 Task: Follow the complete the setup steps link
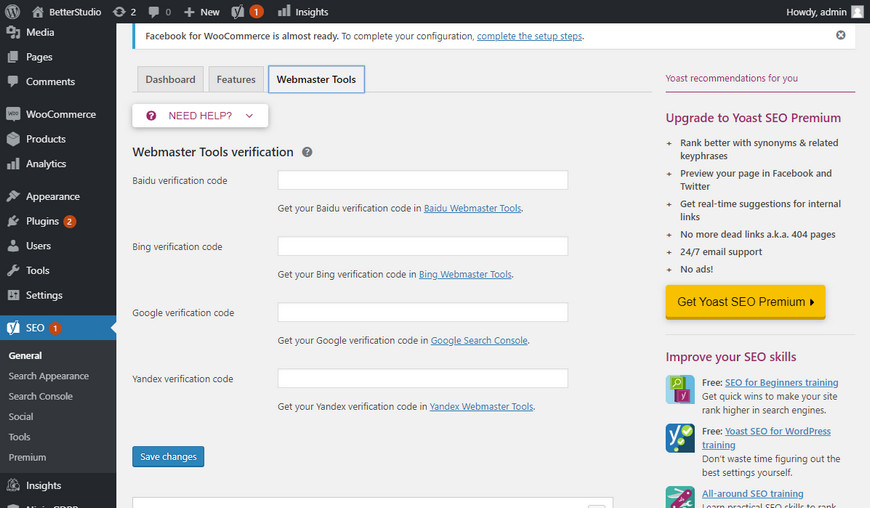529,36
